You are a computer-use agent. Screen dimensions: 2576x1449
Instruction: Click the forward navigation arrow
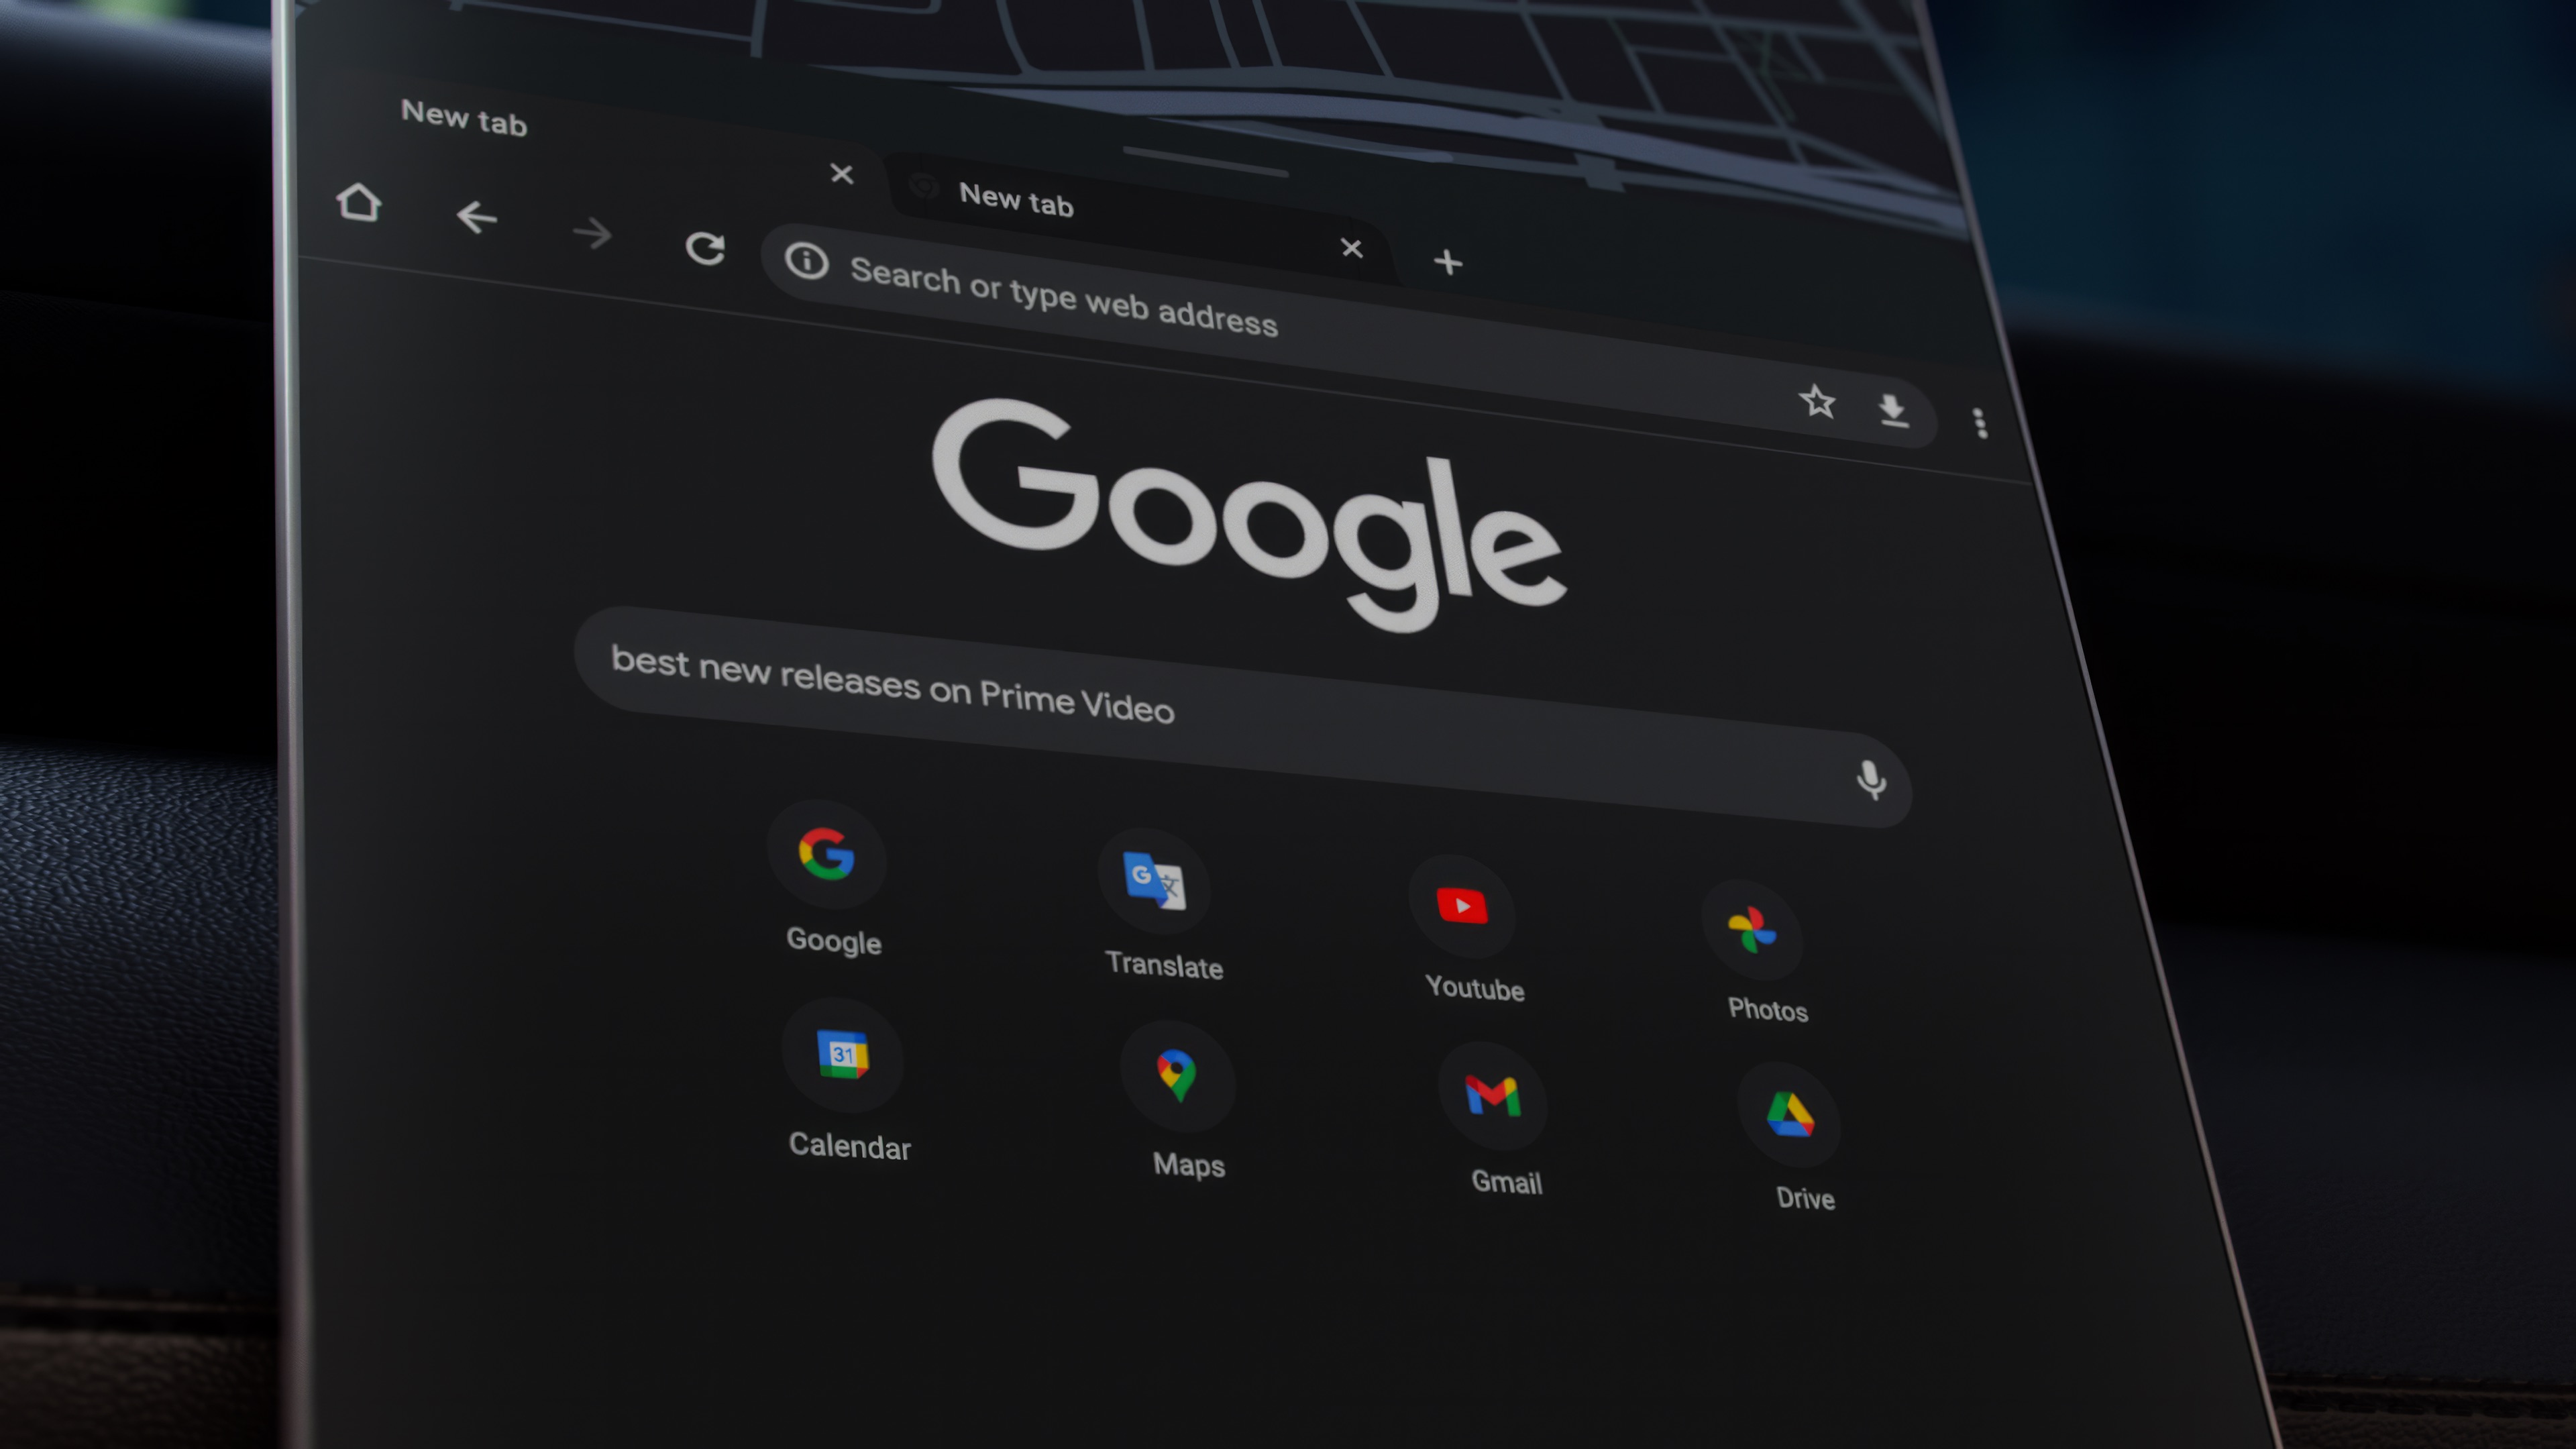pos(593,231)
